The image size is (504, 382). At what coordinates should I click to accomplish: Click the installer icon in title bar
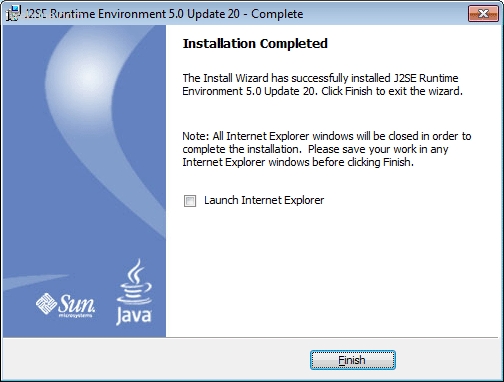coord(14,14)
